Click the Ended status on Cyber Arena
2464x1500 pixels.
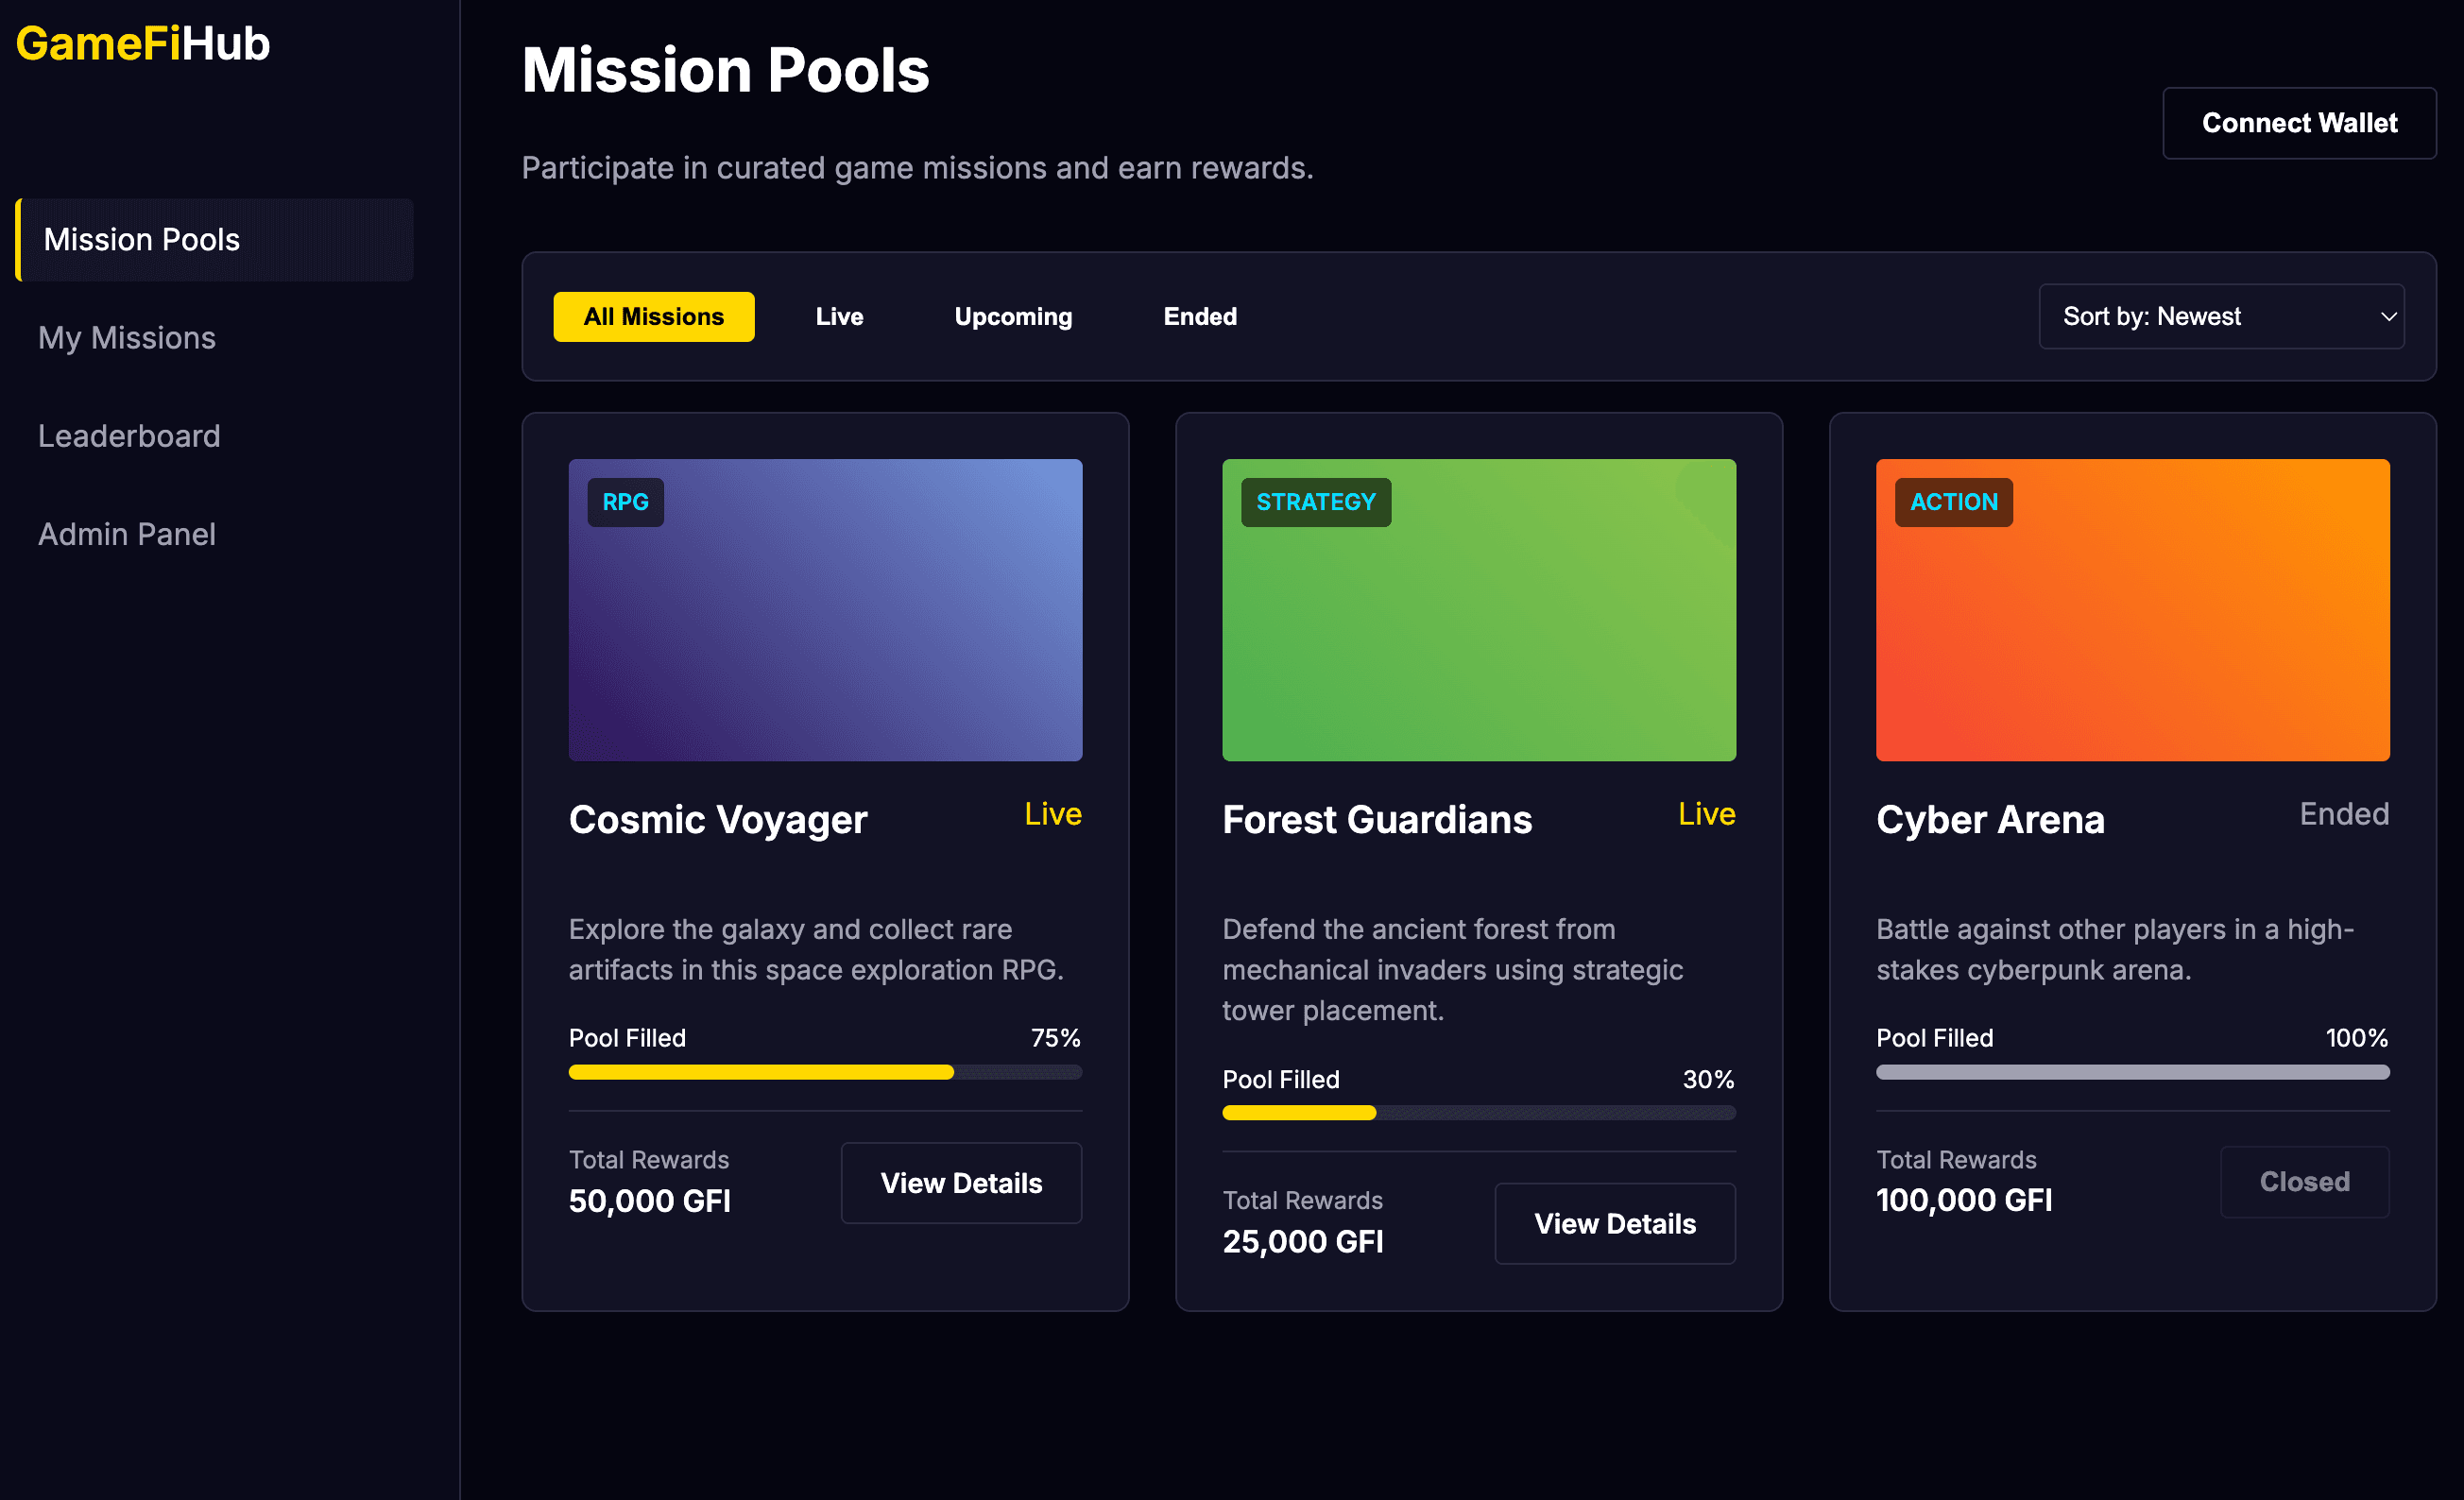coord(2344,814)
